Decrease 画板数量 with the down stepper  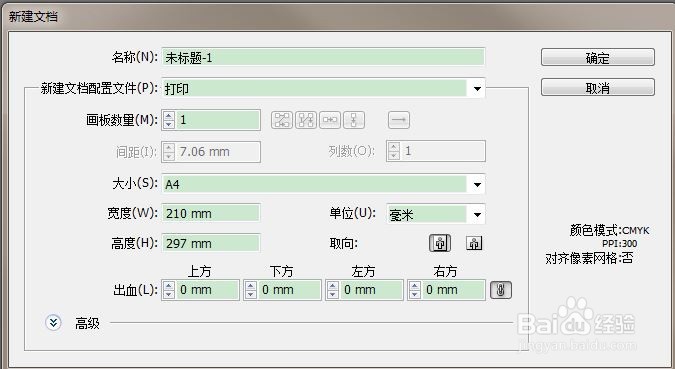pyautogui.click(x=169, y=124)
